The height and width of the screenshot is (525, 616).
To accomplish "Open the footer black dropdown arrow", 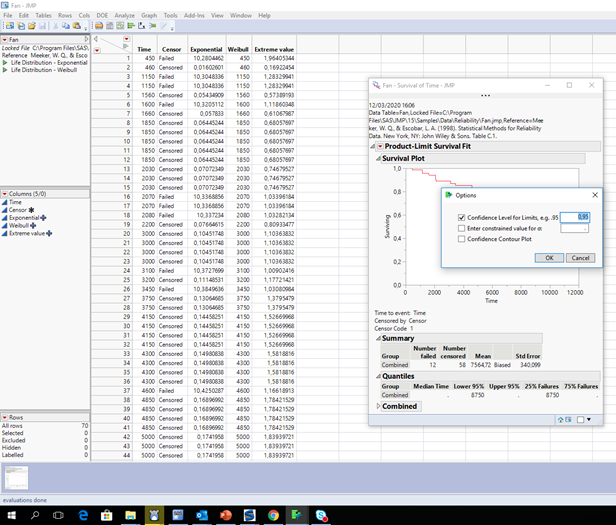I will (589, 420).
